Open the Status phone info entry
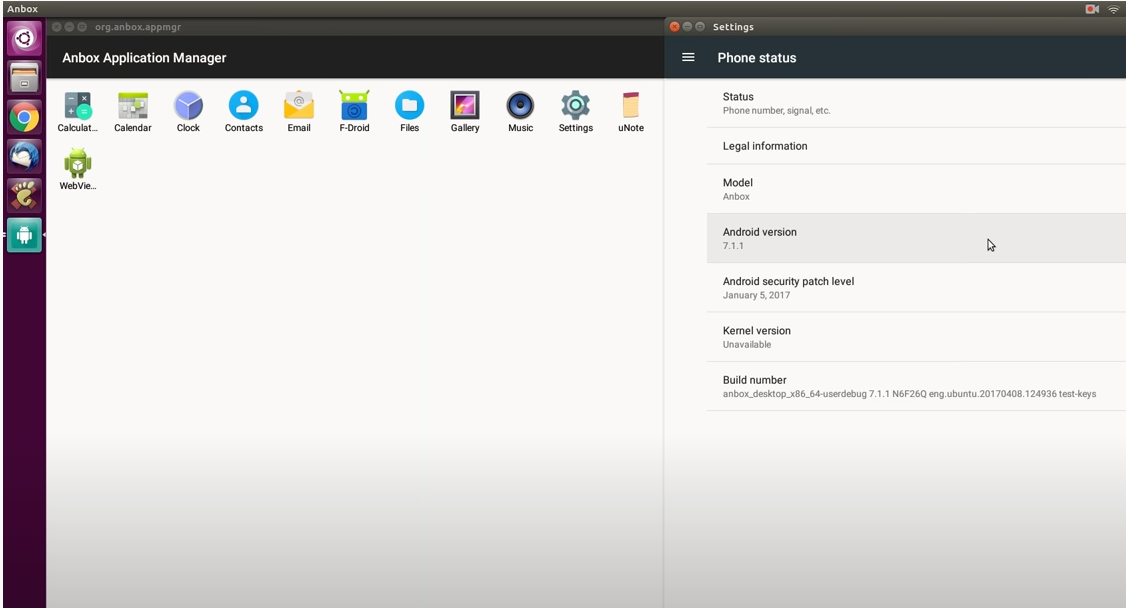The height and width of the screenshot is (608, 1126). click(915, 103)
